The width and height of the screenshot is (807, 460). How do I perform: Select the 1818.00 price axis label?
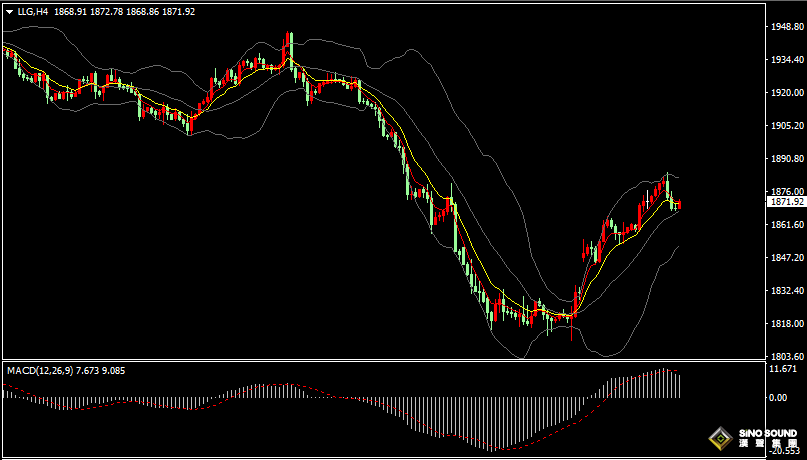(786, 324)
